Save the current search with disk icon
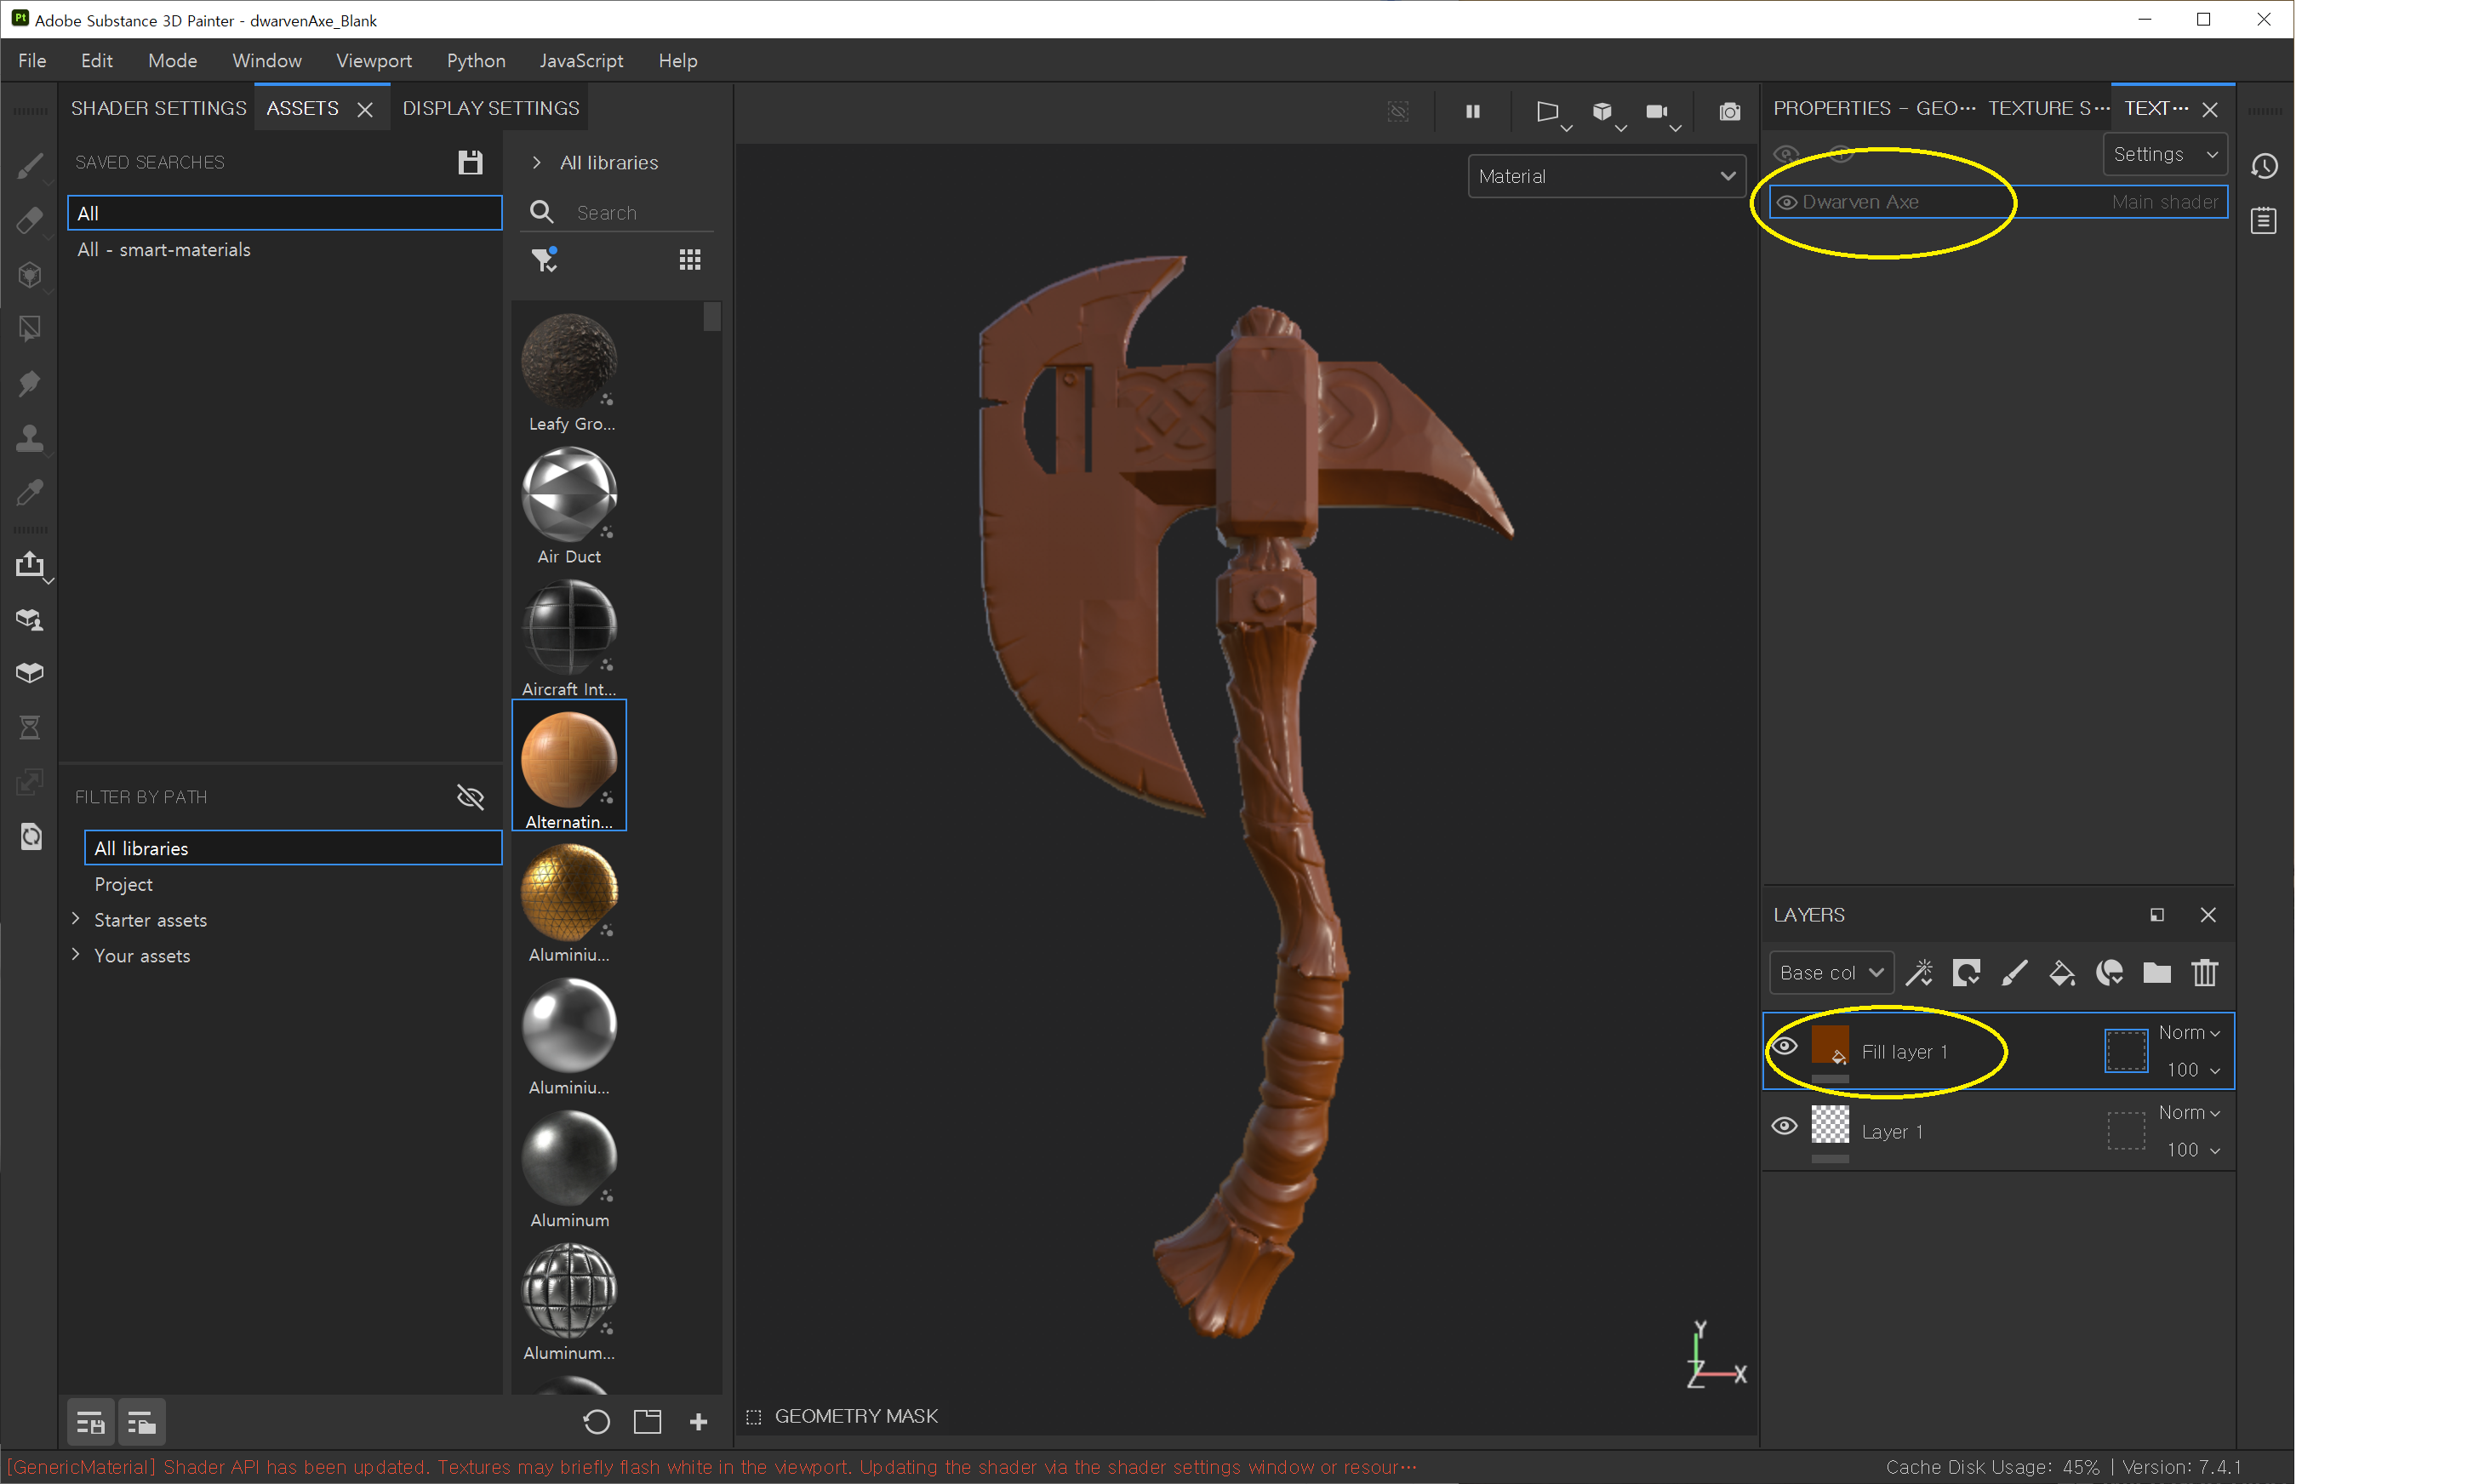This screenshot has height=1484, width=2479. 470,162
